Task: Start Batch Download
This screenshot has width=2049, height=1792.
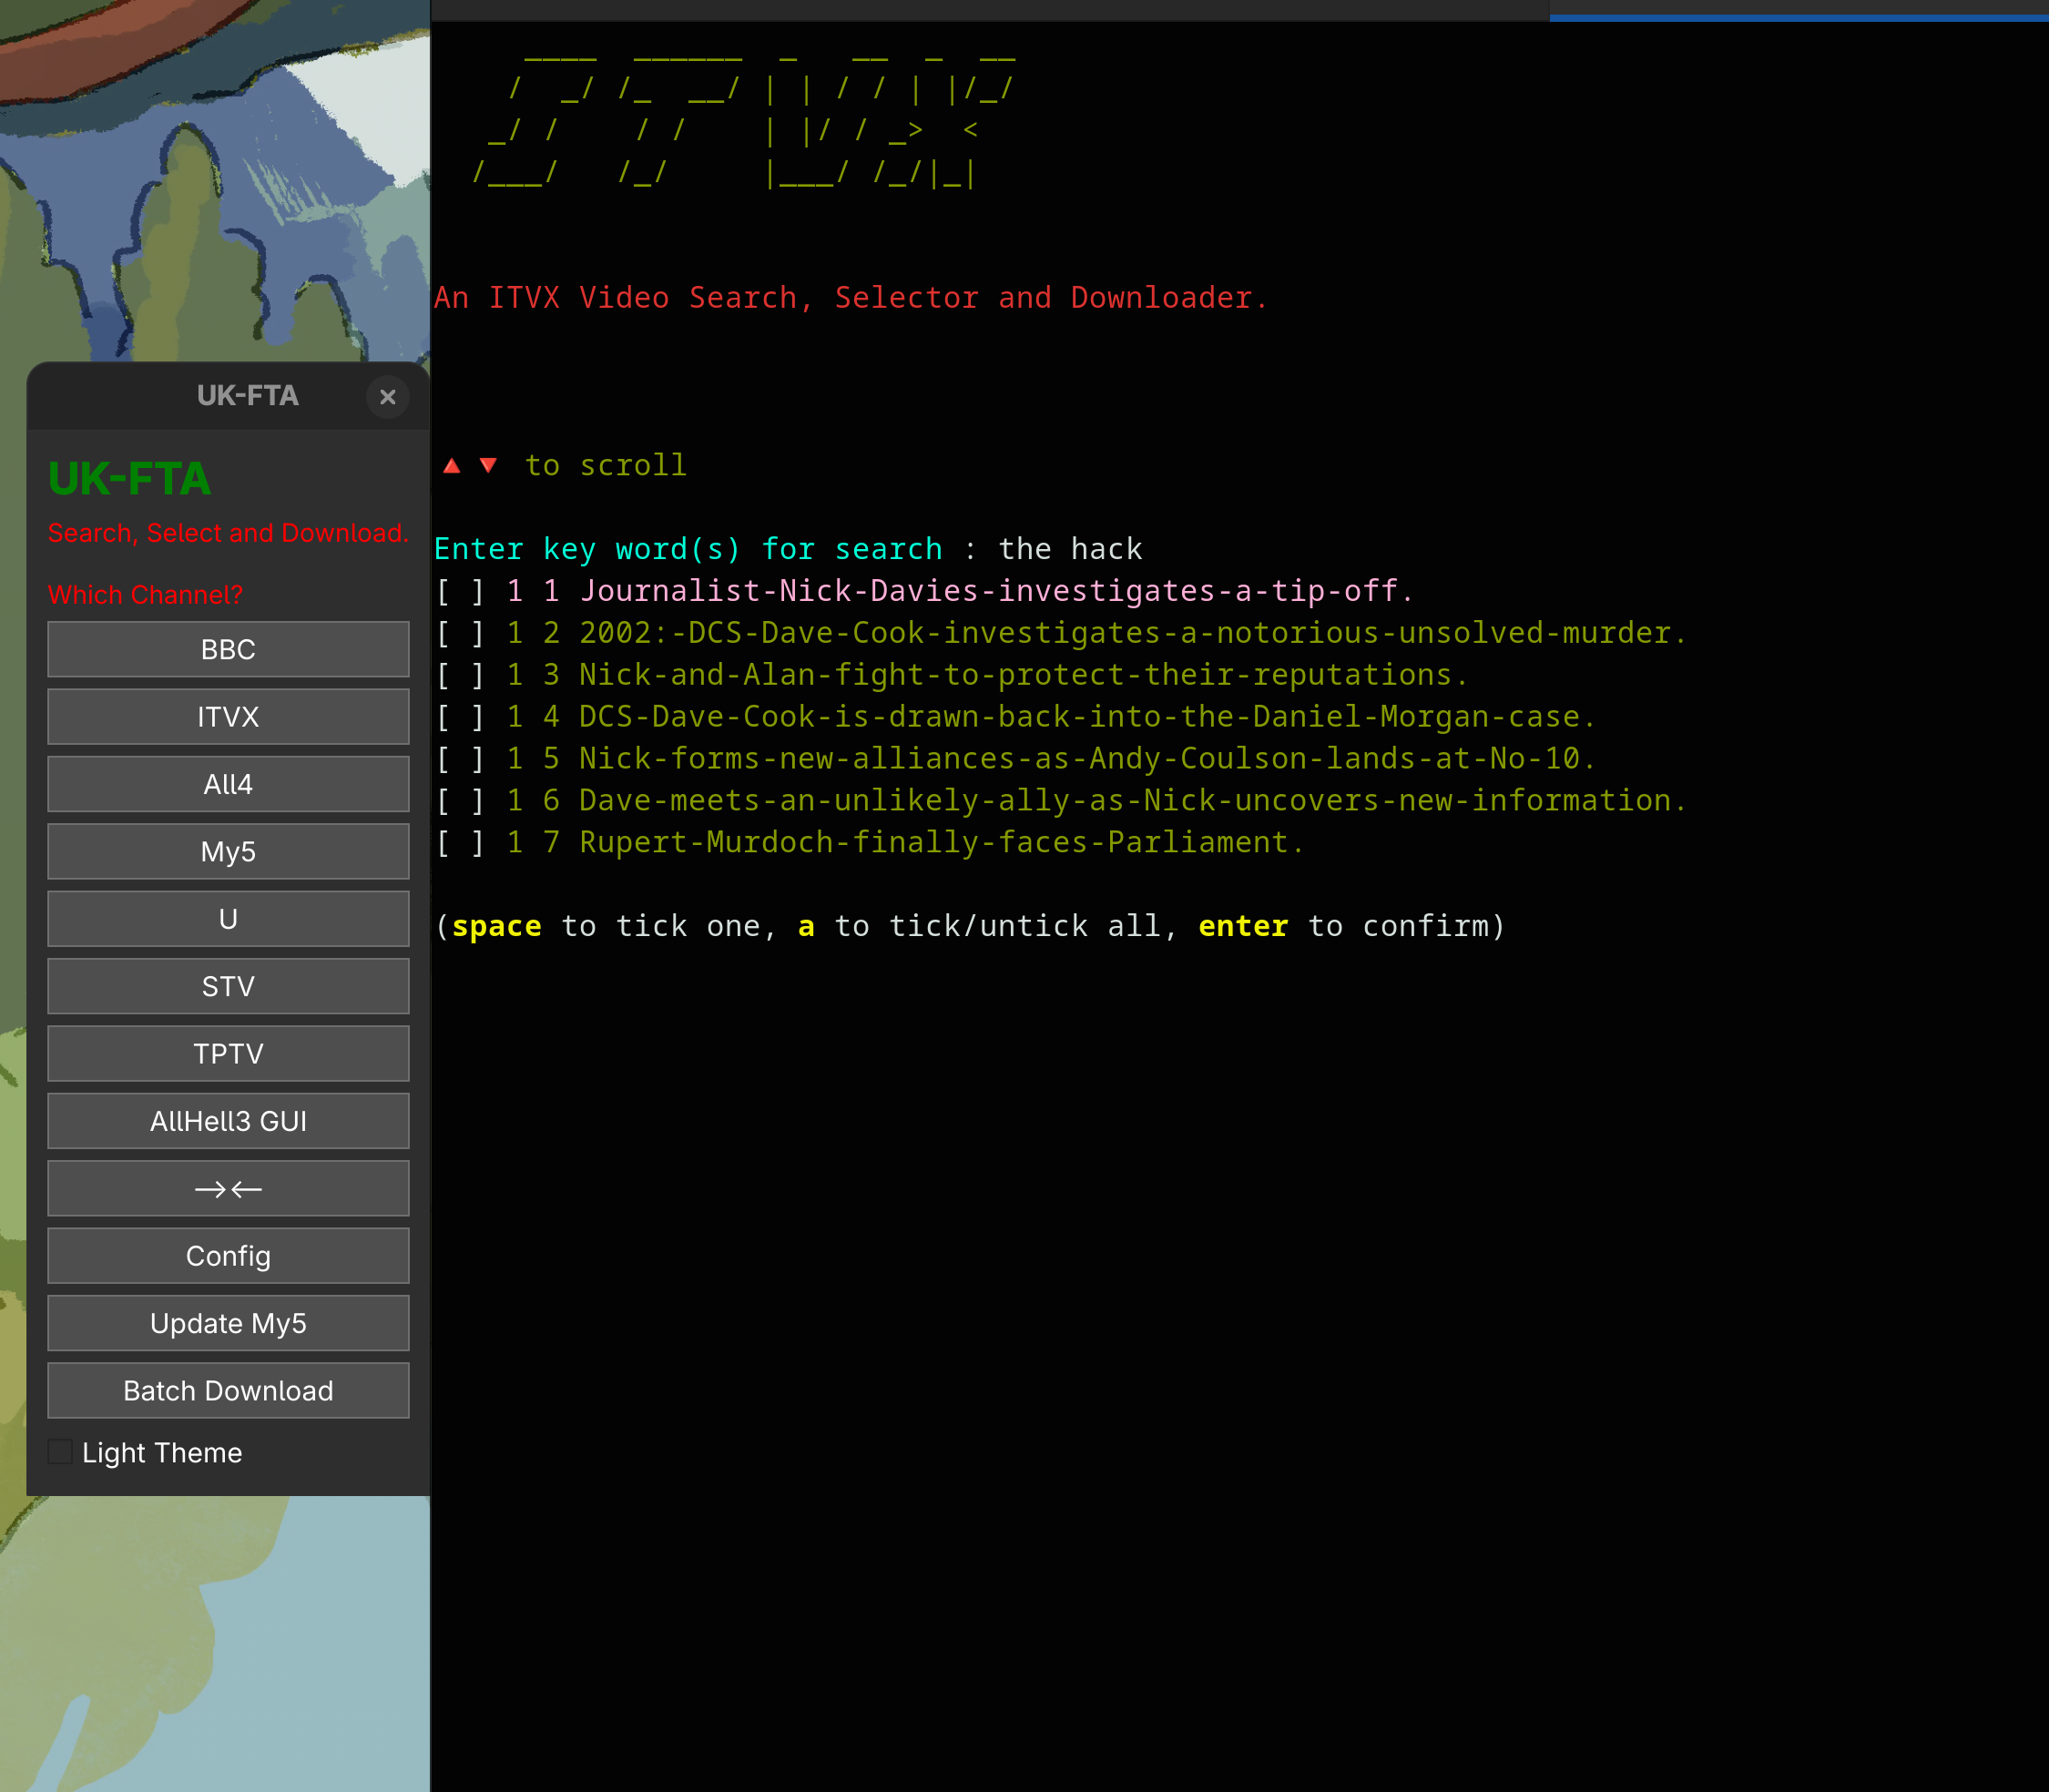Action: pyautogui.click(x=228, y=1390)
